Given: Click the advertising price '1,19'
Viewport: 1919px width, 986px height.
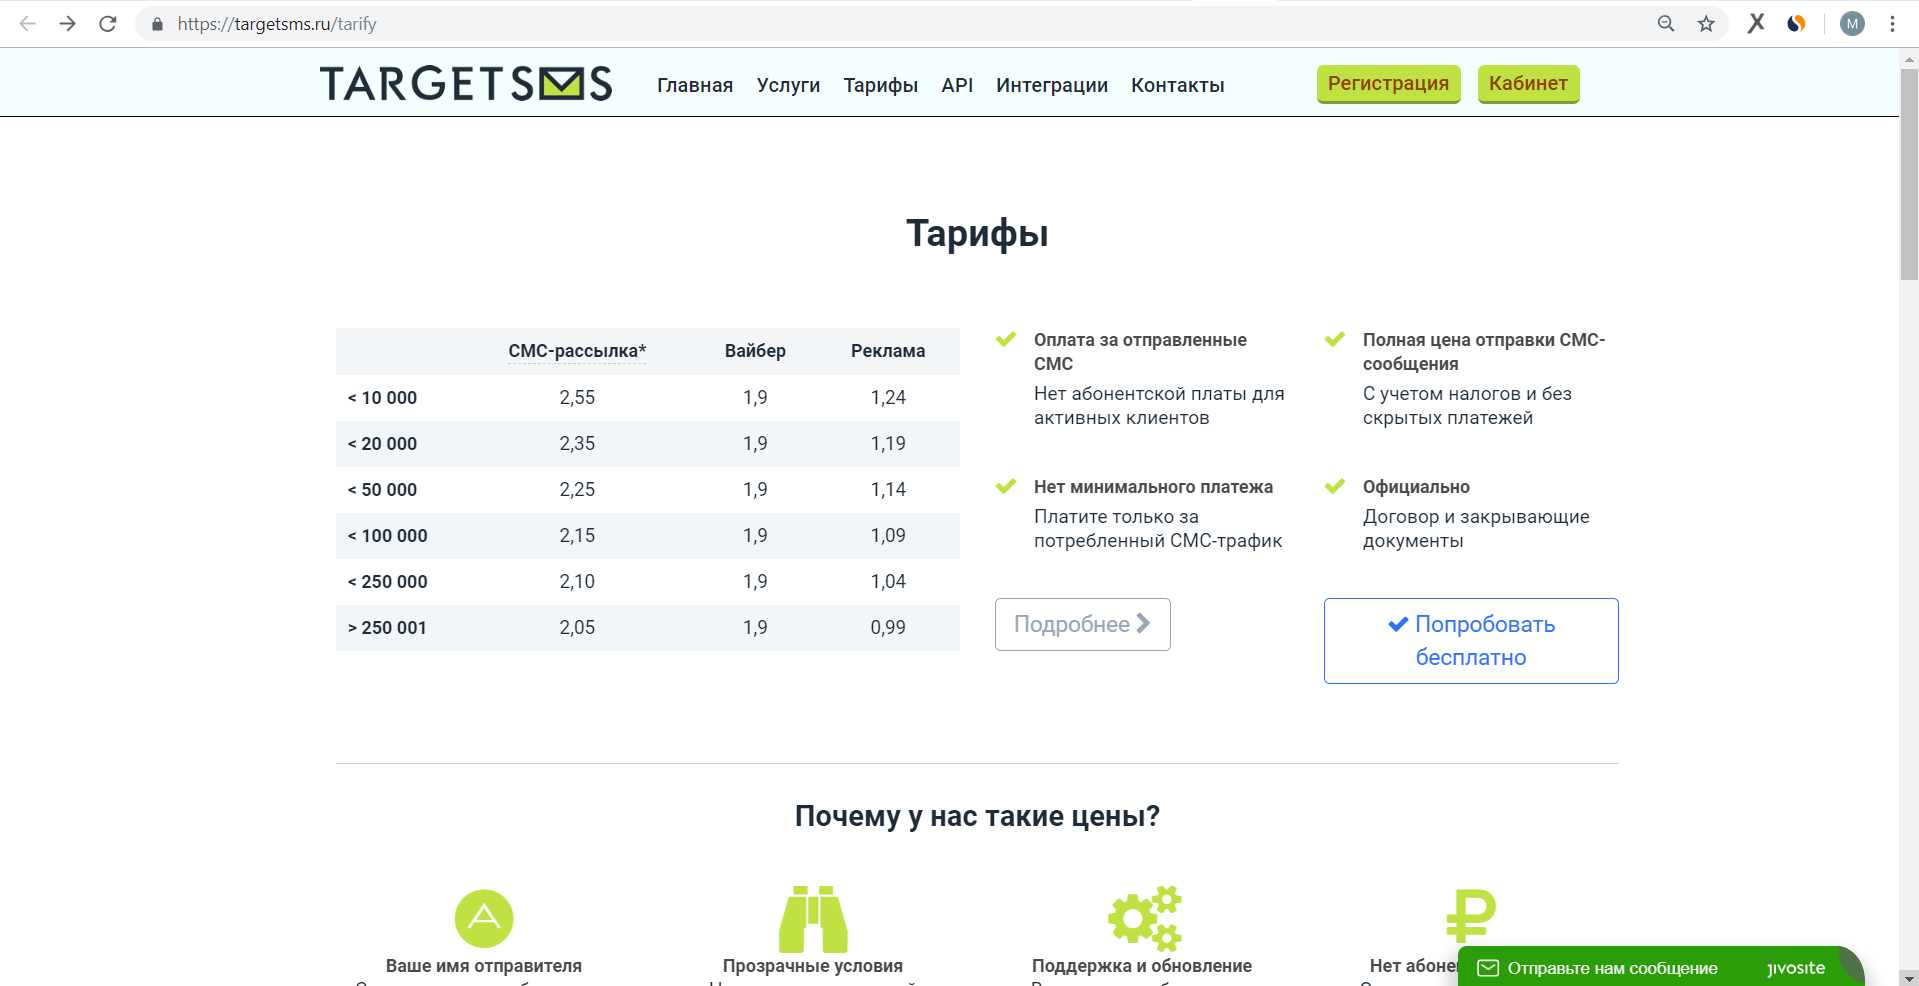Looking at the screenshot, I should pos(888,444).
